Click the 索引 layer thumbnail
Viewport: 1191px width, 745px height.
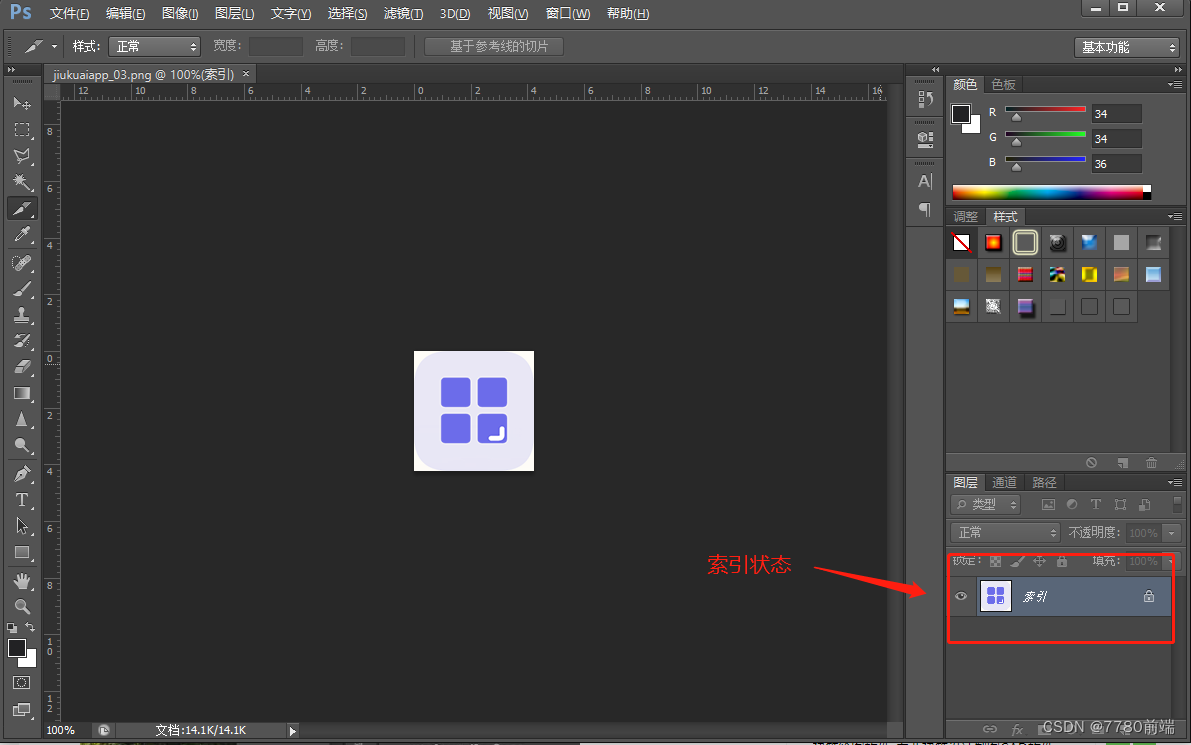(996, 596)
